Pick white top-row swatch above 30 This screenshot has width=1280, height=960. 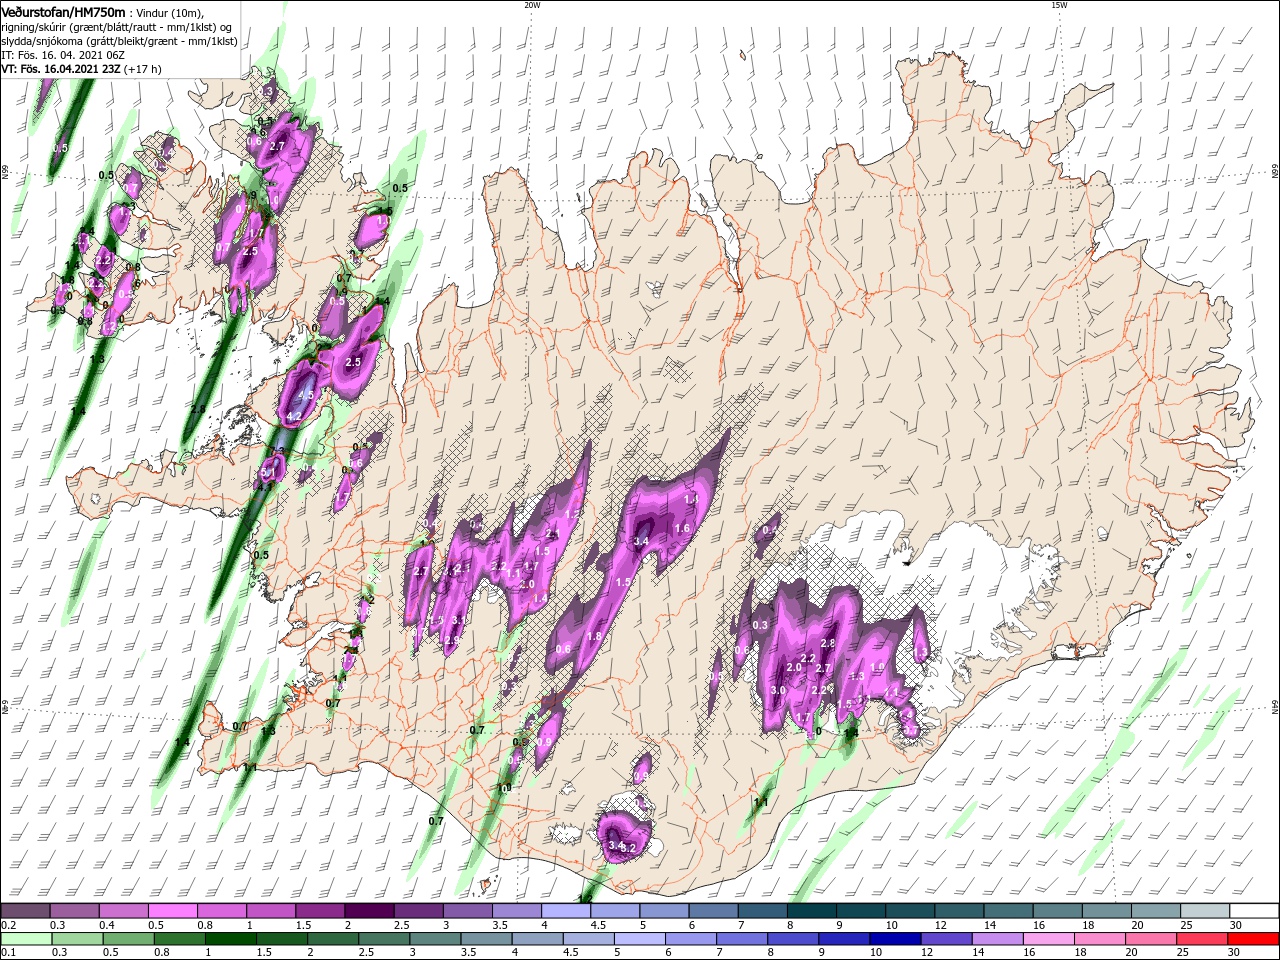(1253, 911)
